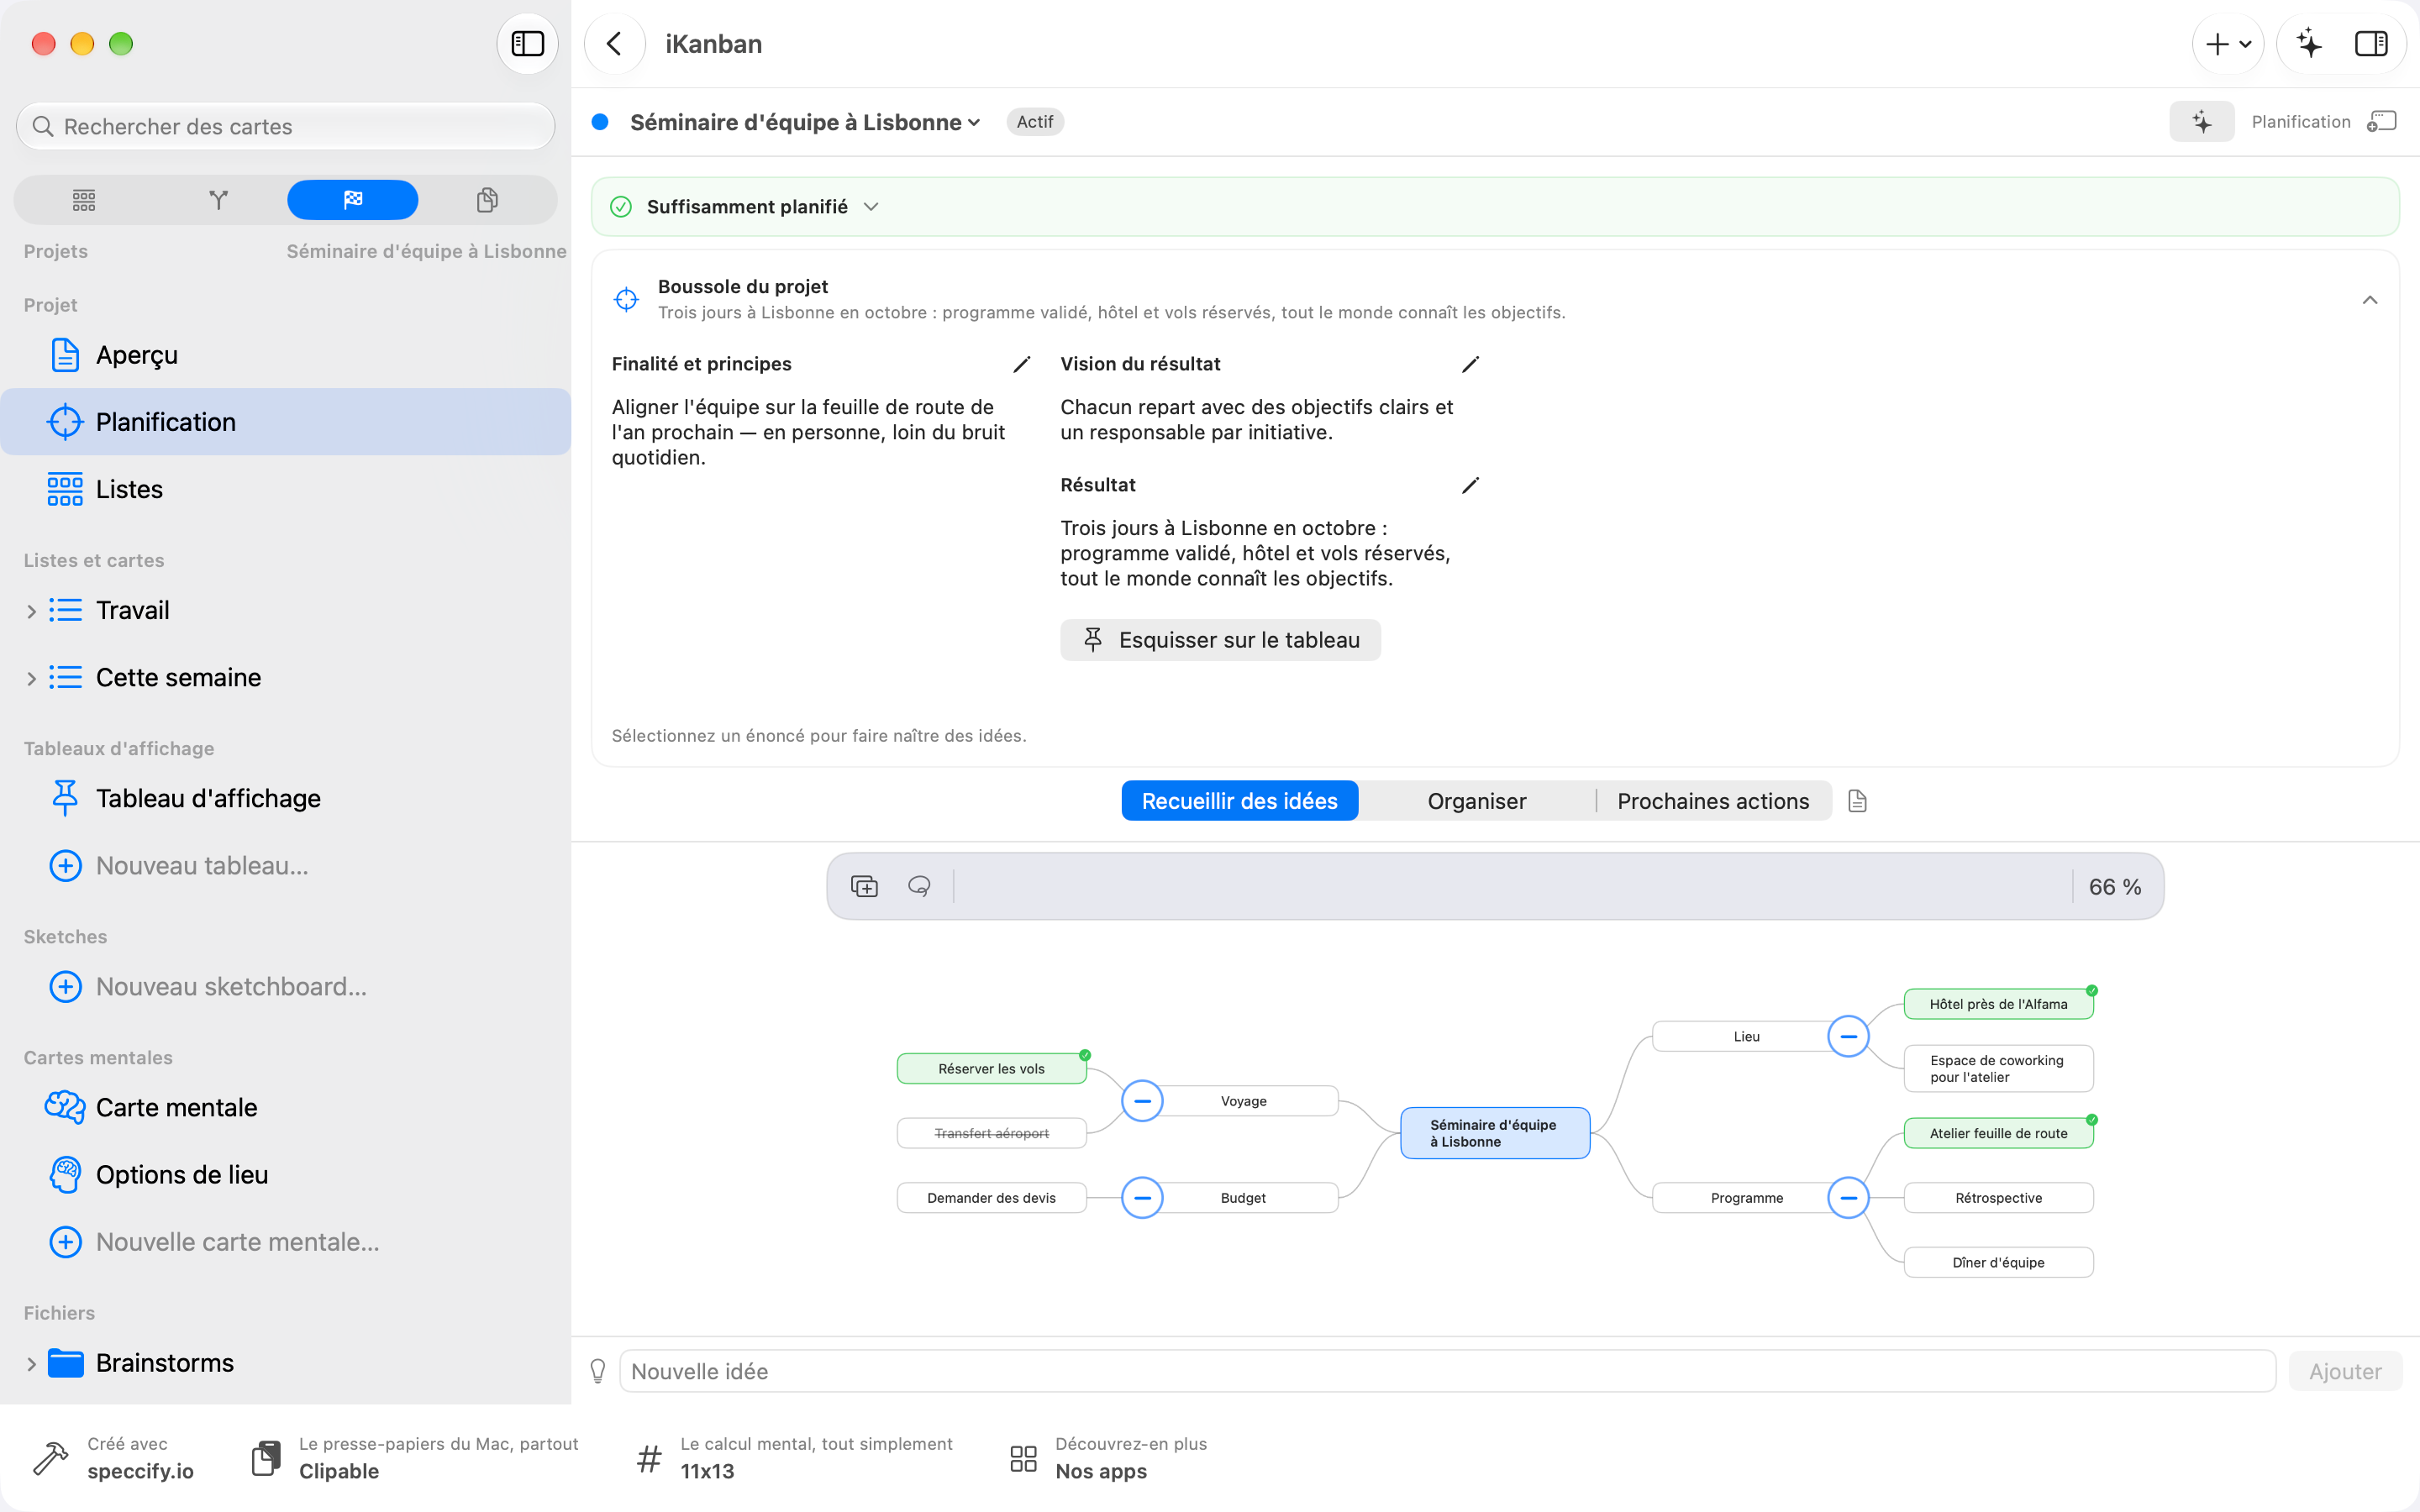Image resolution: width=2420 pixels, height=1512 pixels.
Task: Select the checkered flag projects tab
Action: pos(352,200)
